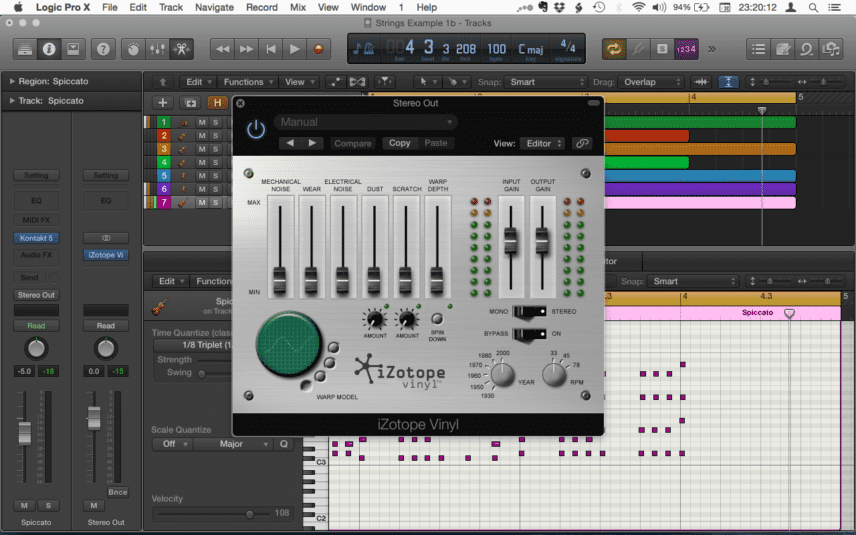The height and width of the screenshot is (535, 856).
Task: Click the plugin Link chain icon
Action: coord(582,144)
